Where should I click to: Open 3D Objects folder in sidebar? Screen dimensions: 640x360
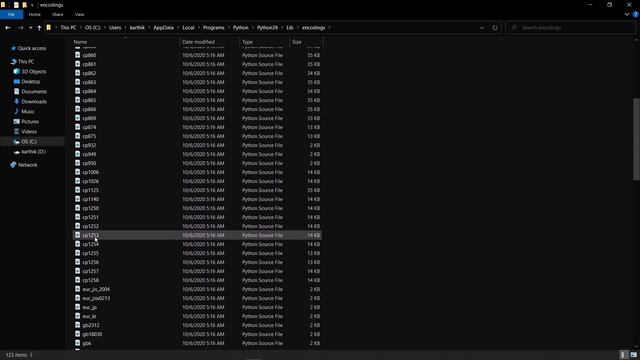click(34, 71)
